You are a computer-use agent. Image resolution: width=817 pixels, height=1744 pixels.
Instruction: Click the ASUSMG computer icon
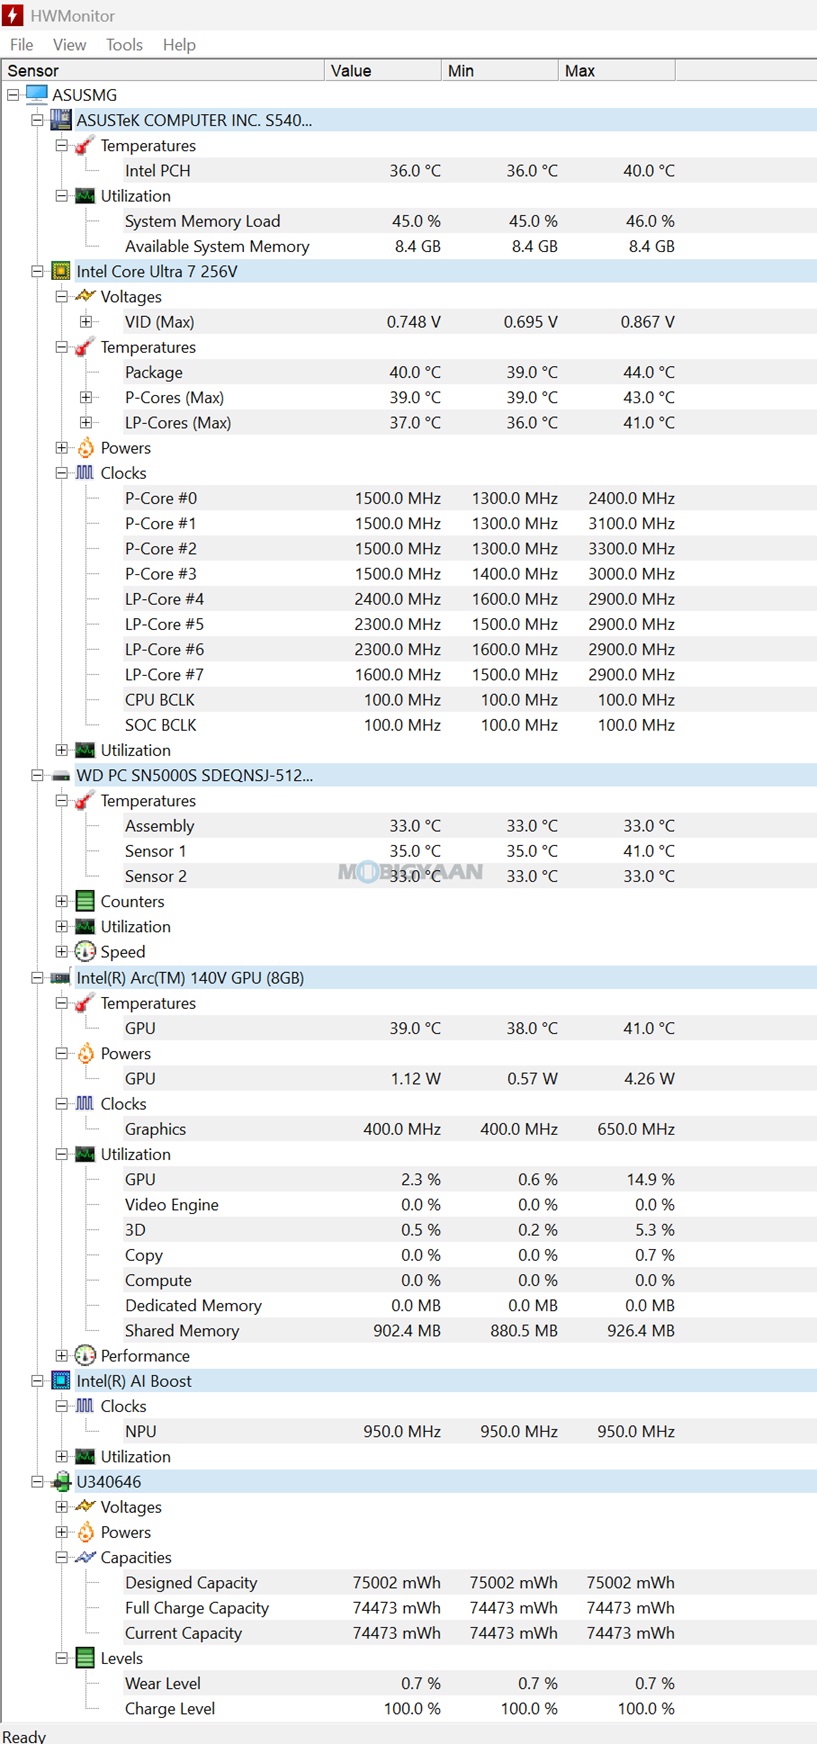[37, 94]
